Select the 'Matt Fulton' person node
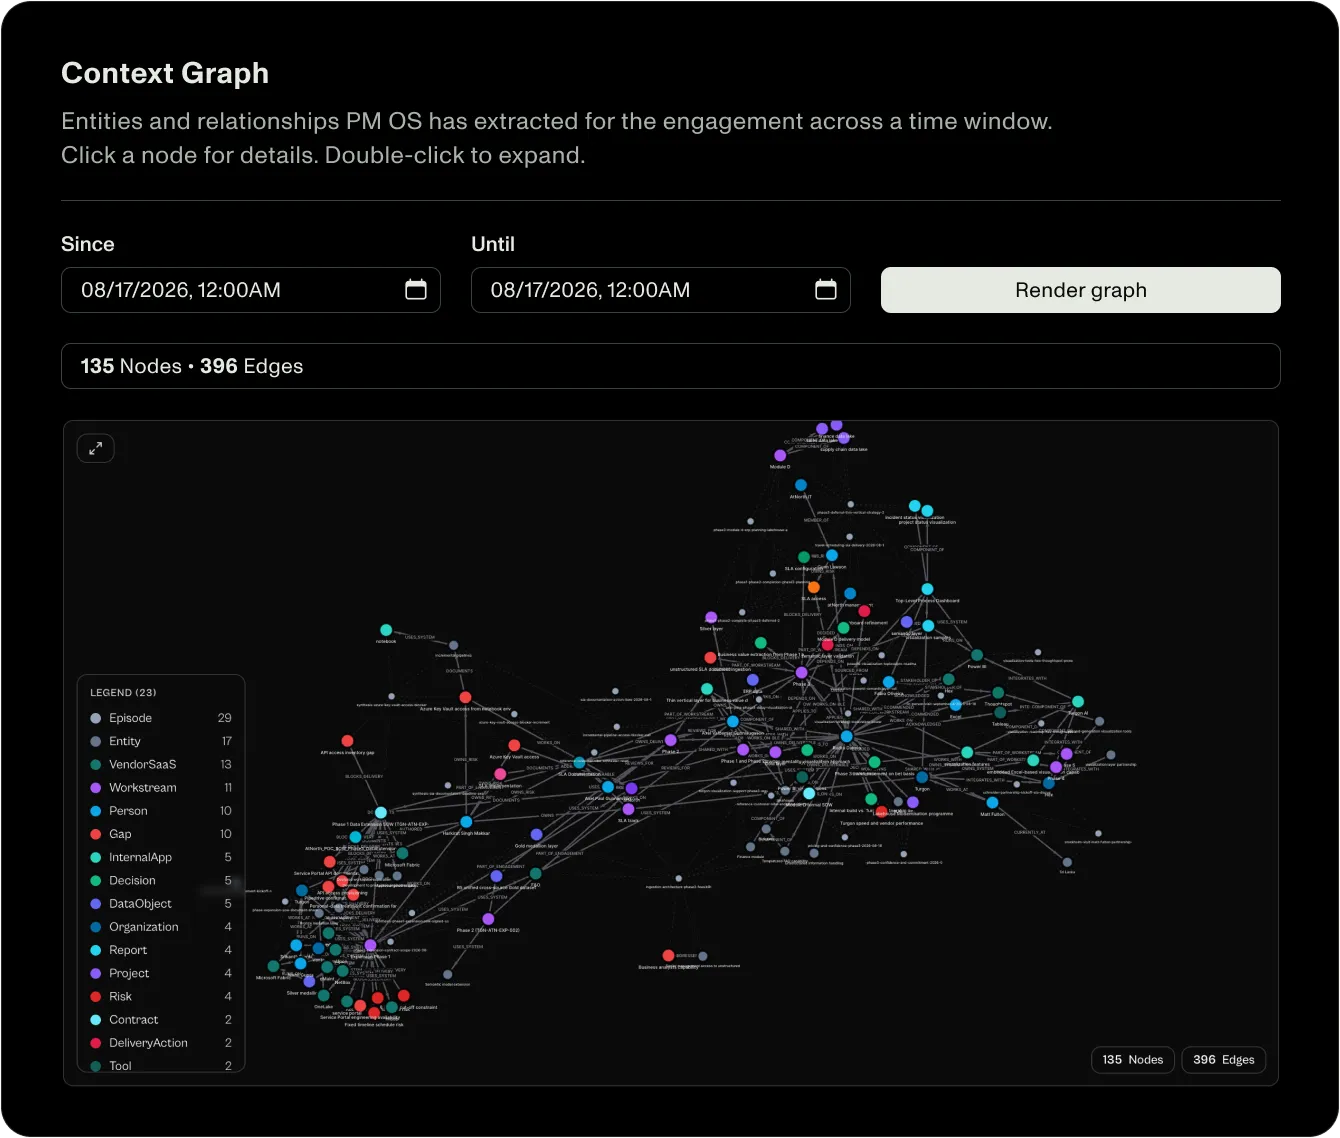 tap(992, 803)
